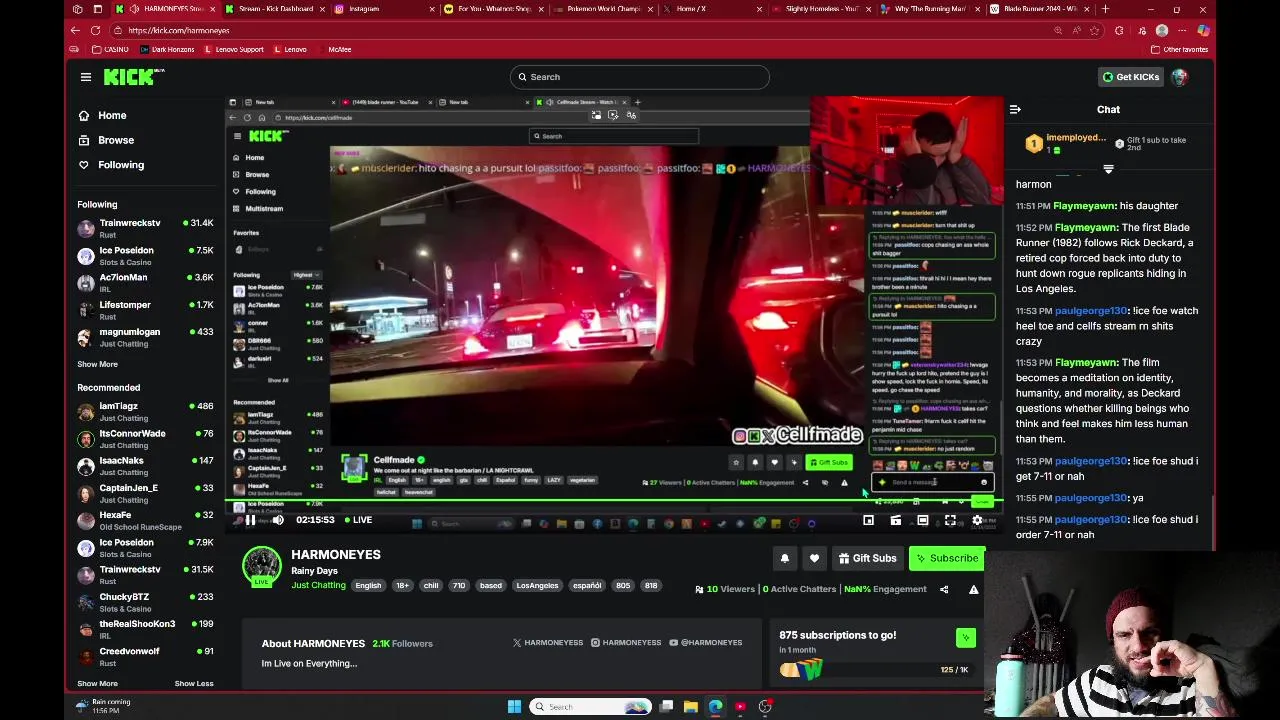This screenshot has width=1280, height=720.
Task: Open Lenovo Support bookmark
Action: (x=234, y=49)
